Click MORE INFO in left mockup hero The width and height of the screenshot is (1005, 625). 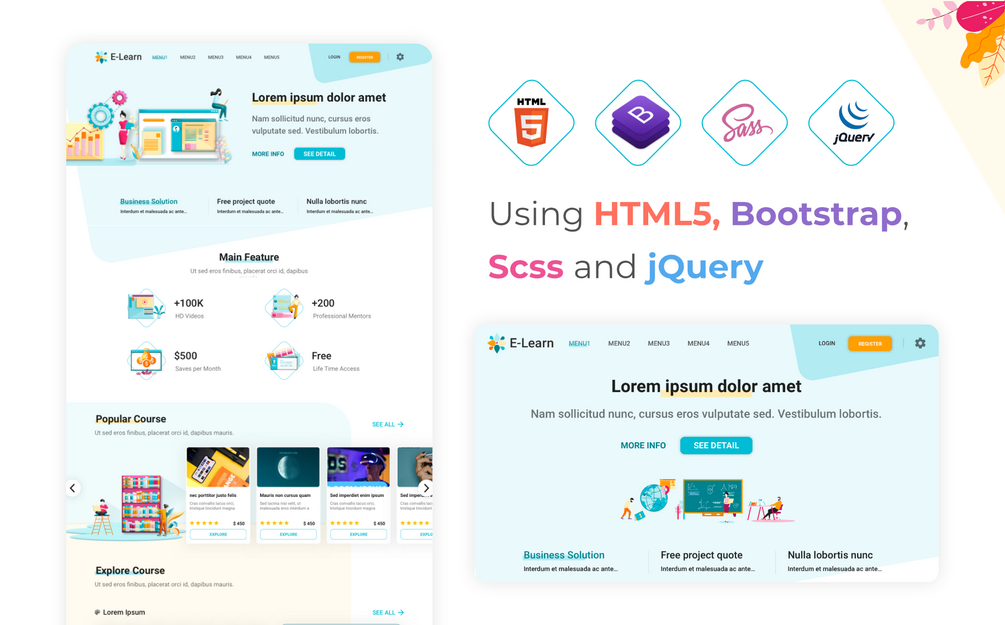point(268,154)
